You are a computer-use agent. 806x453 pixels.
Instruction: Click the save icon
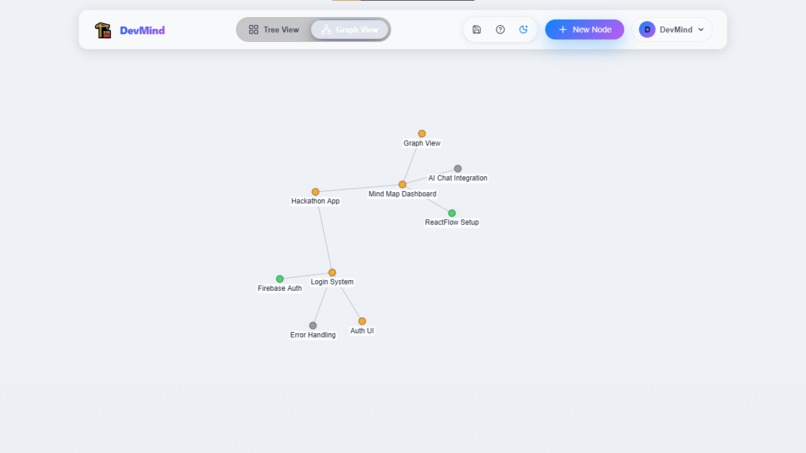point(477,30)
